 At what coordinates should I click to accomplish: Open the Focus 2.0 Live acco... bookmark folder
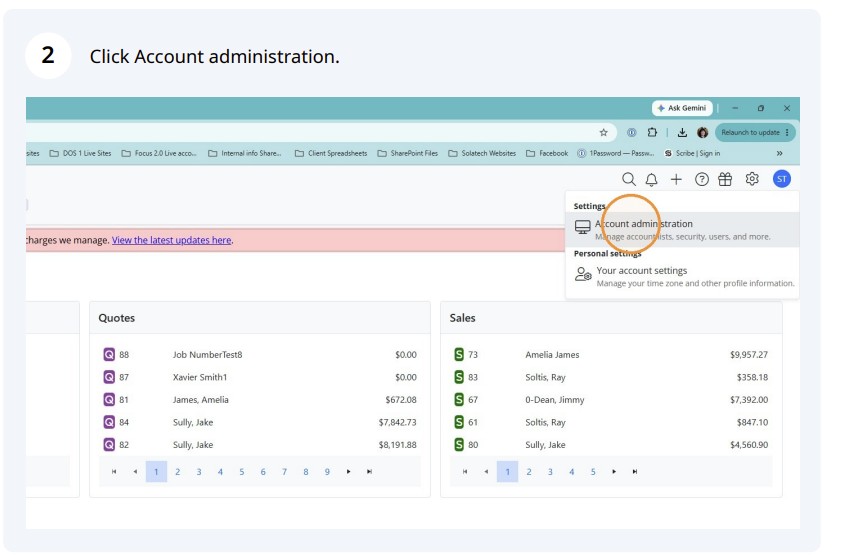tap(159, 154)
